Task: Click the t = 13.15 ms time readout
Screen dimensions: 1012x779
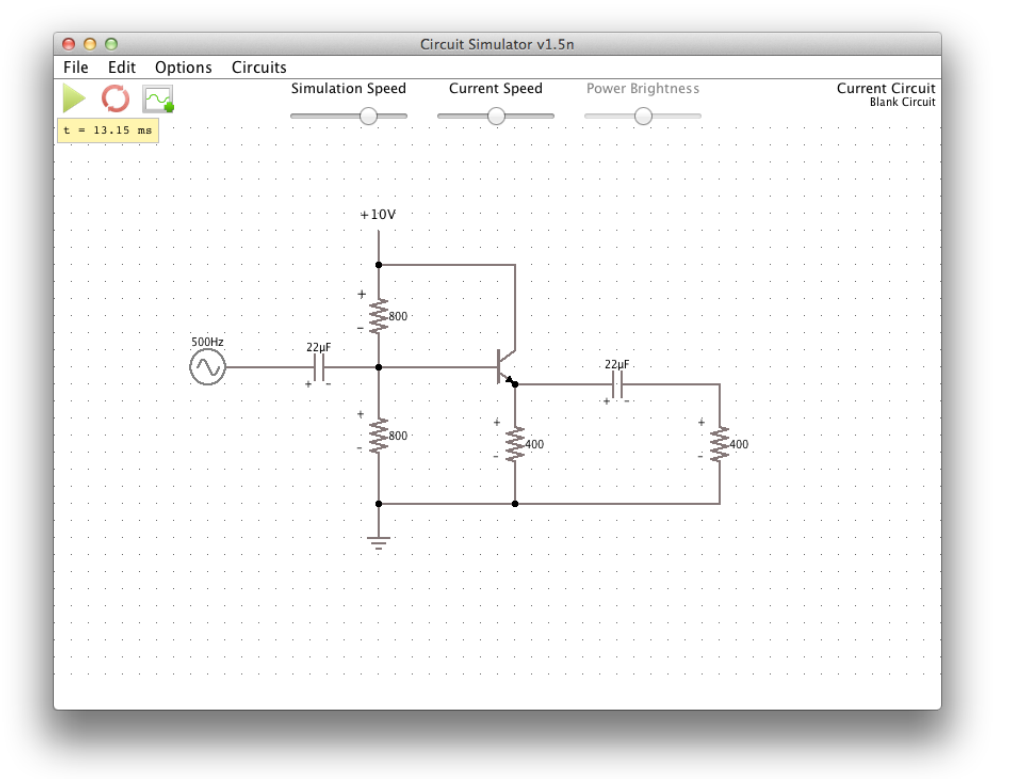Action: (108, 130)
